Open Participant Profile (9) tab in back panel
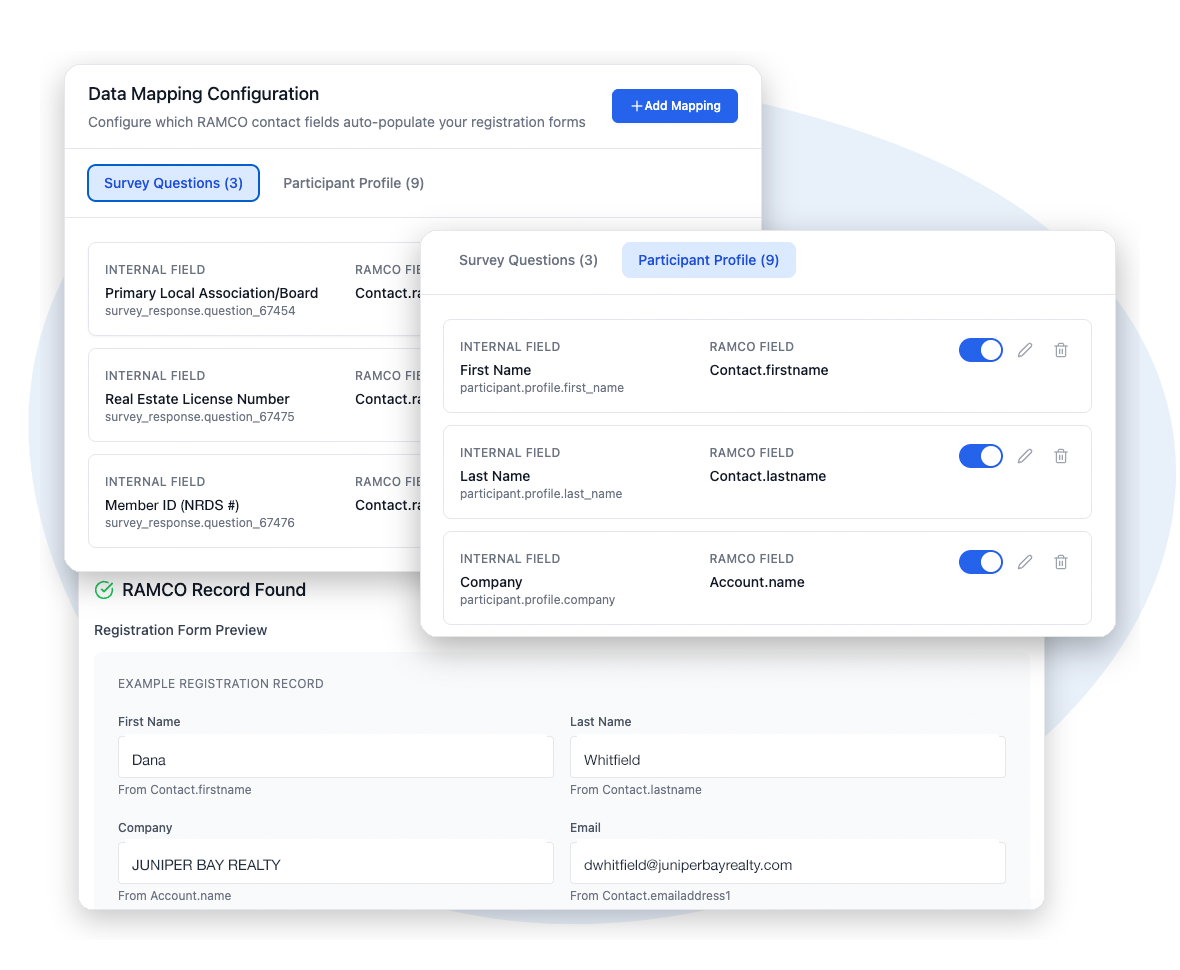The image size is (1180, 970). [x=354, y=183]
